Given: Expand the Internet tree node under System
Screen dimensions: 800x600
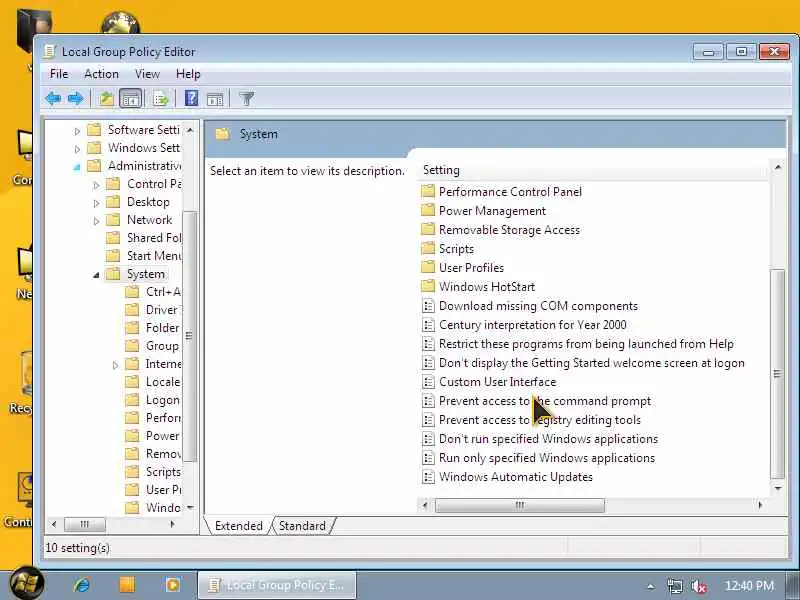Looking at the screenshot, I should tap(115, 365).
